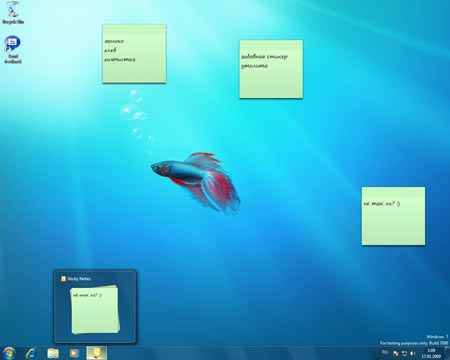
Task: Click the Show Desktop button at taskbar end
Action: tap(447, 353)
